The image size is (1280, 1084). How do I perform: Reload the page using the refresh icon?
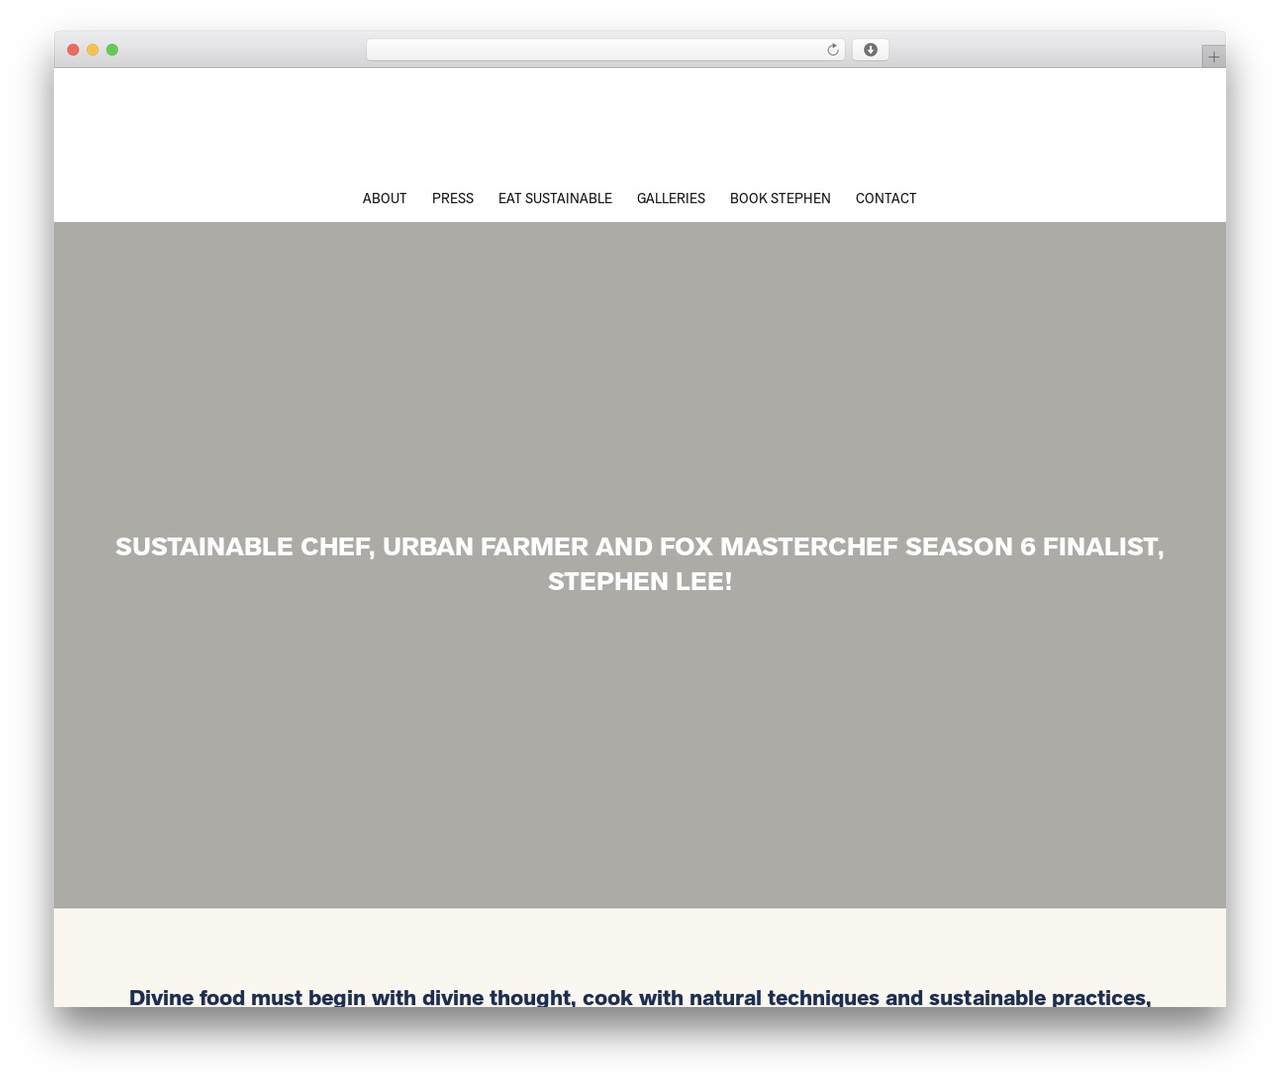(832, 50)
